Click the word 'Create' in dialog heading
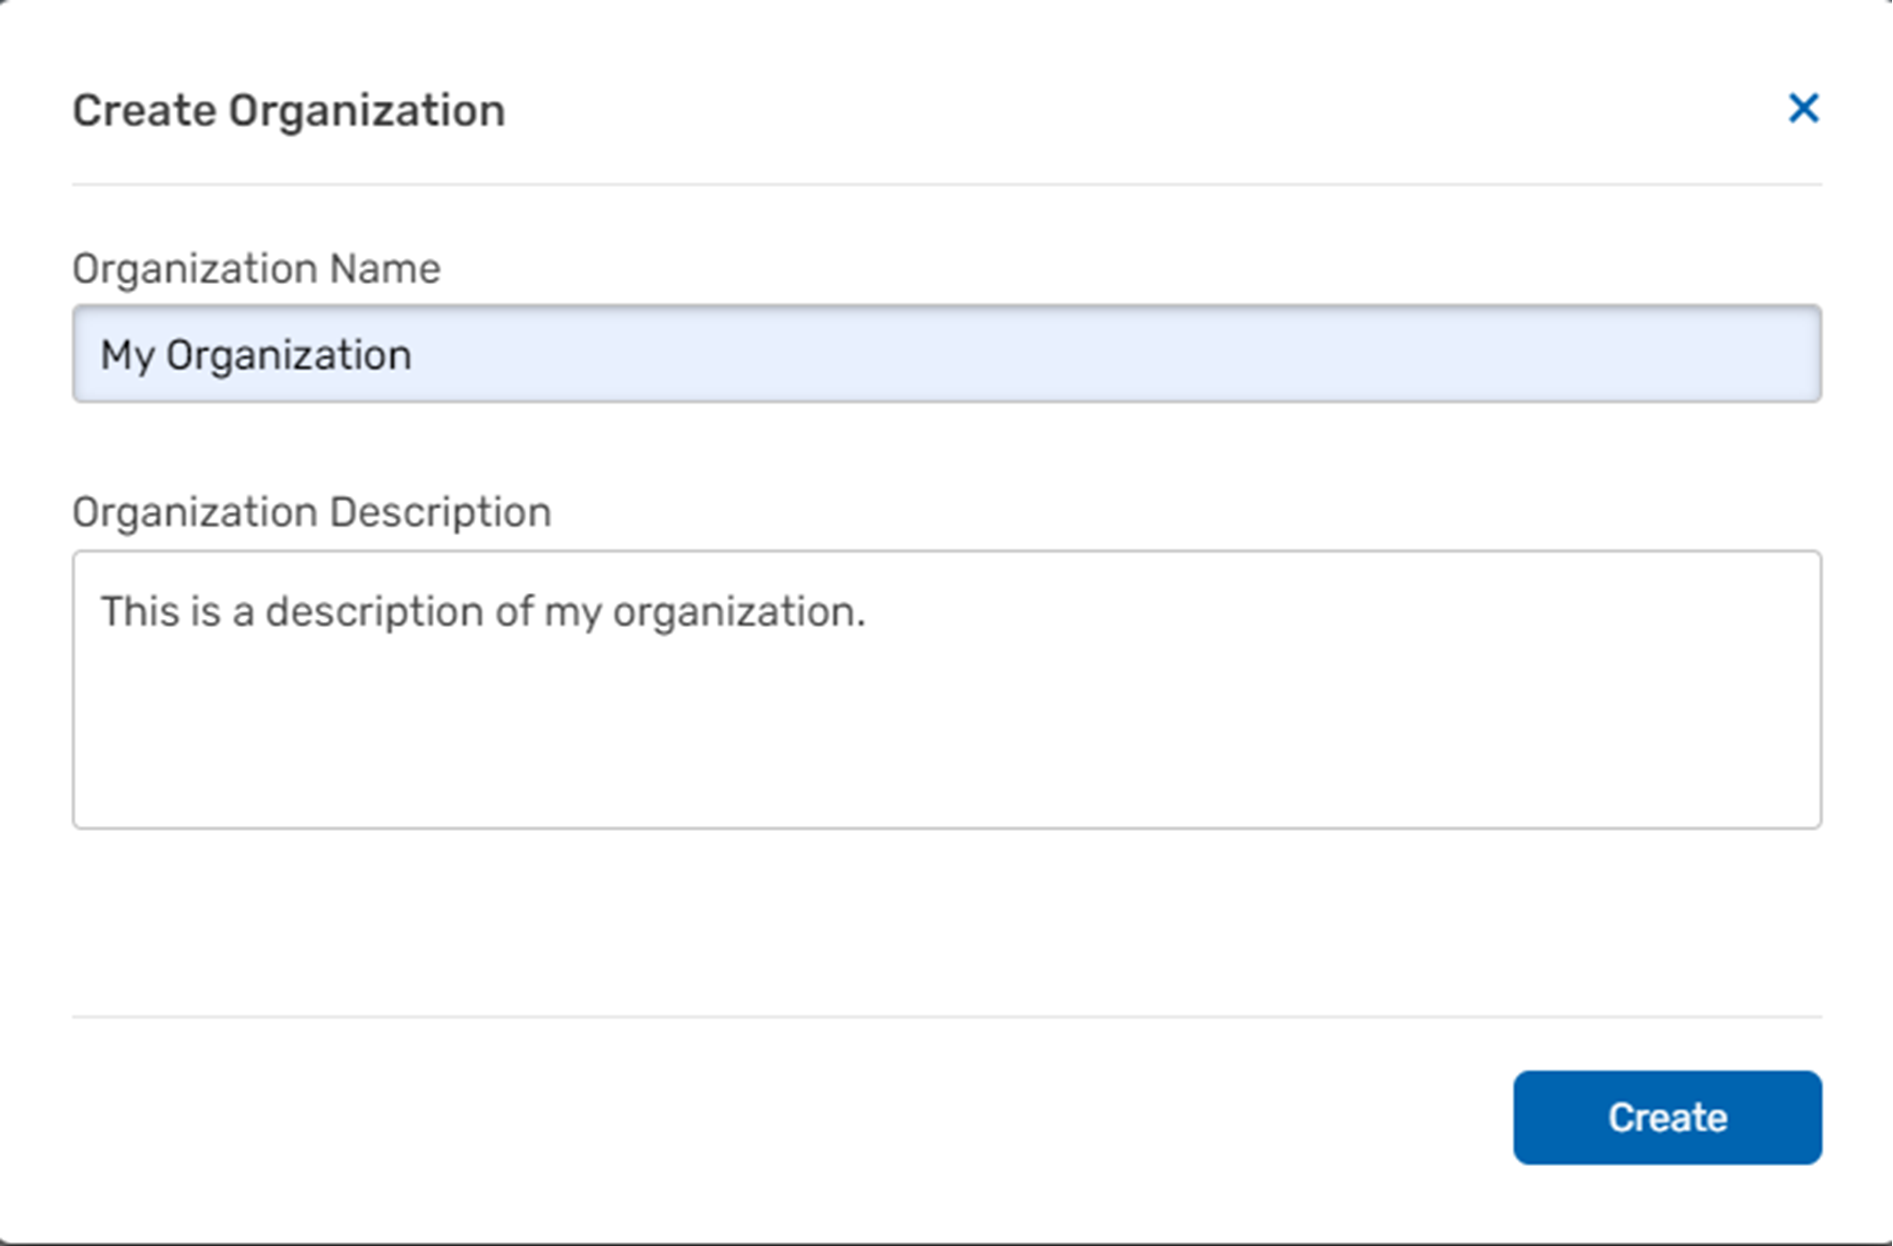This screenshot has height=1246, width=1893. [144, 110]
